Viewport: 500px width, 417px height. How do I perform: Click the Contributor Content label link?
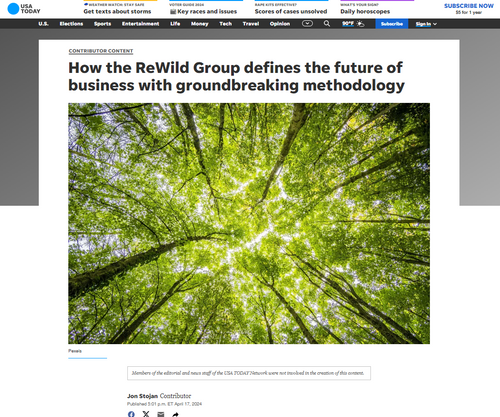(101, 51)
